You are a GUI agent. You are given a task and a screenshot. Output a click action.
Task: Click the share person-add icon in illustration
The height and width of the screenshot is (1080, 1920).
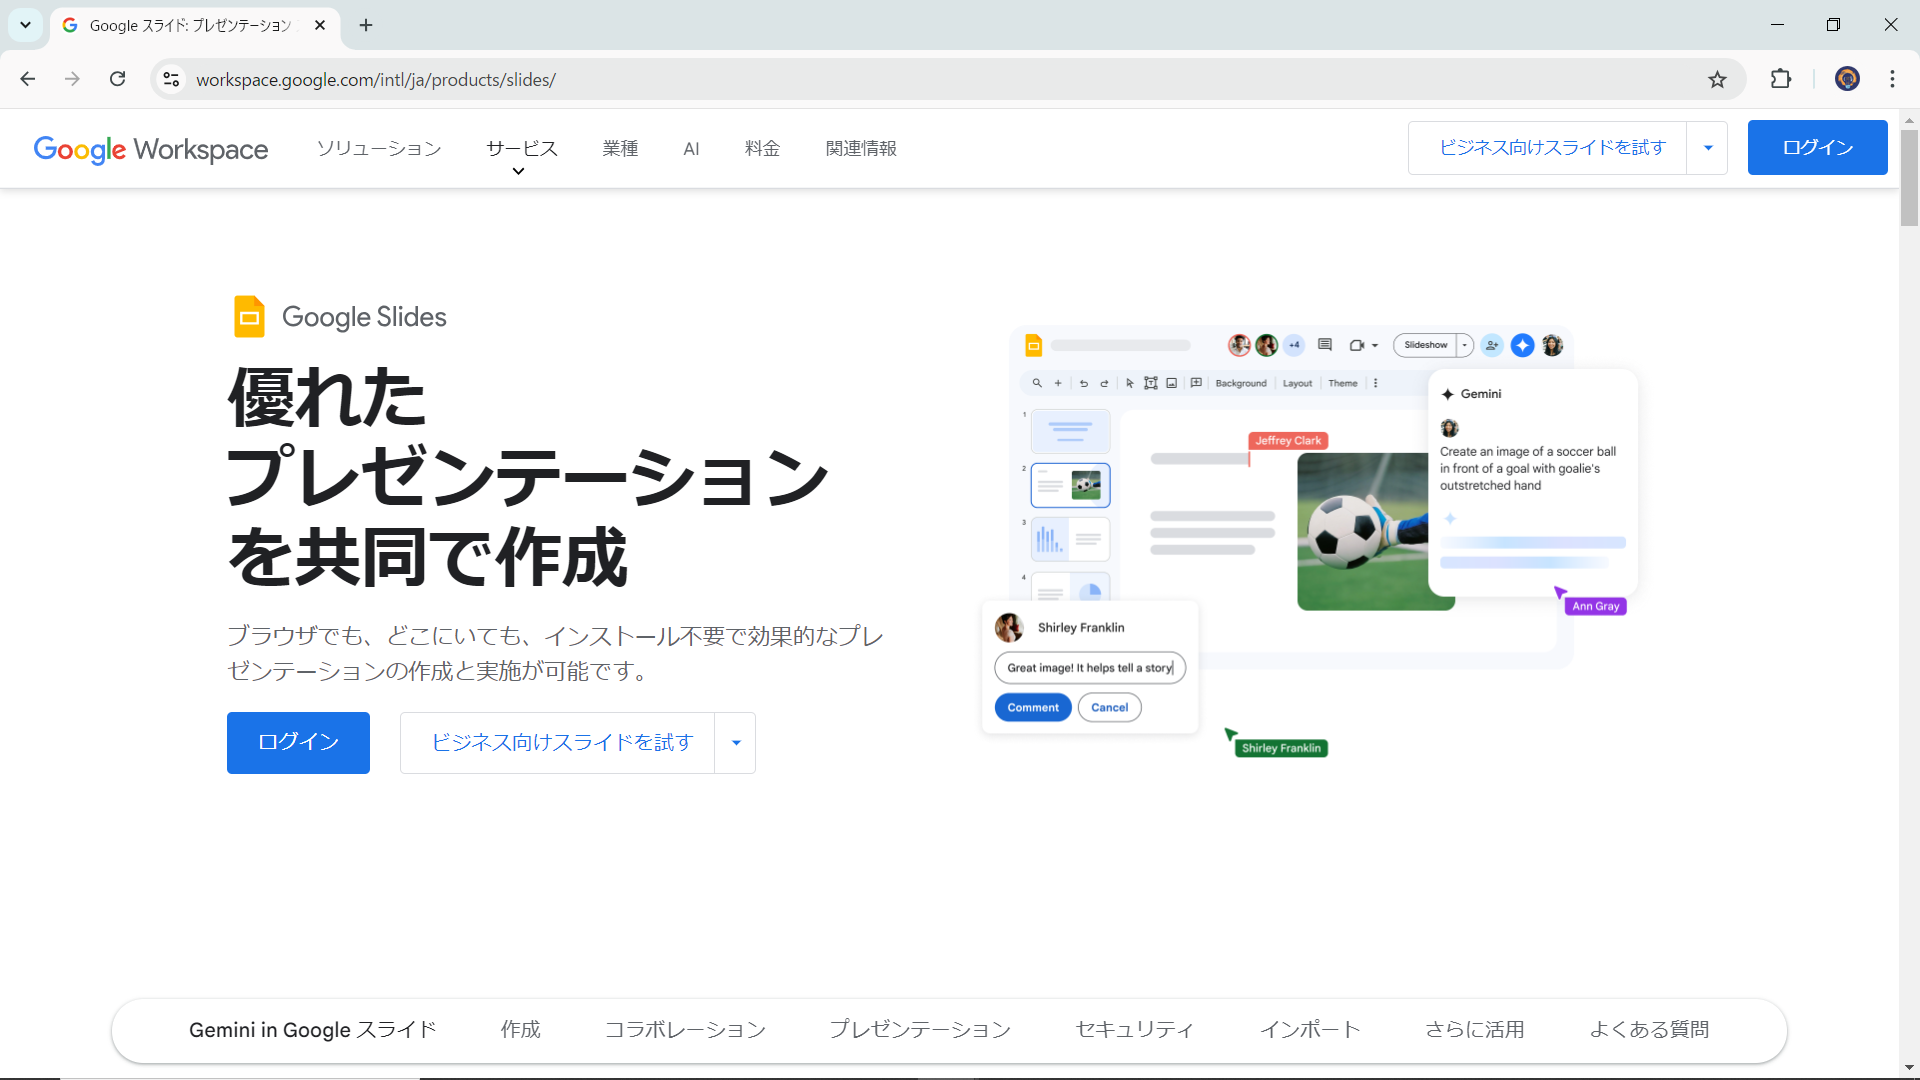point(1492,345)
